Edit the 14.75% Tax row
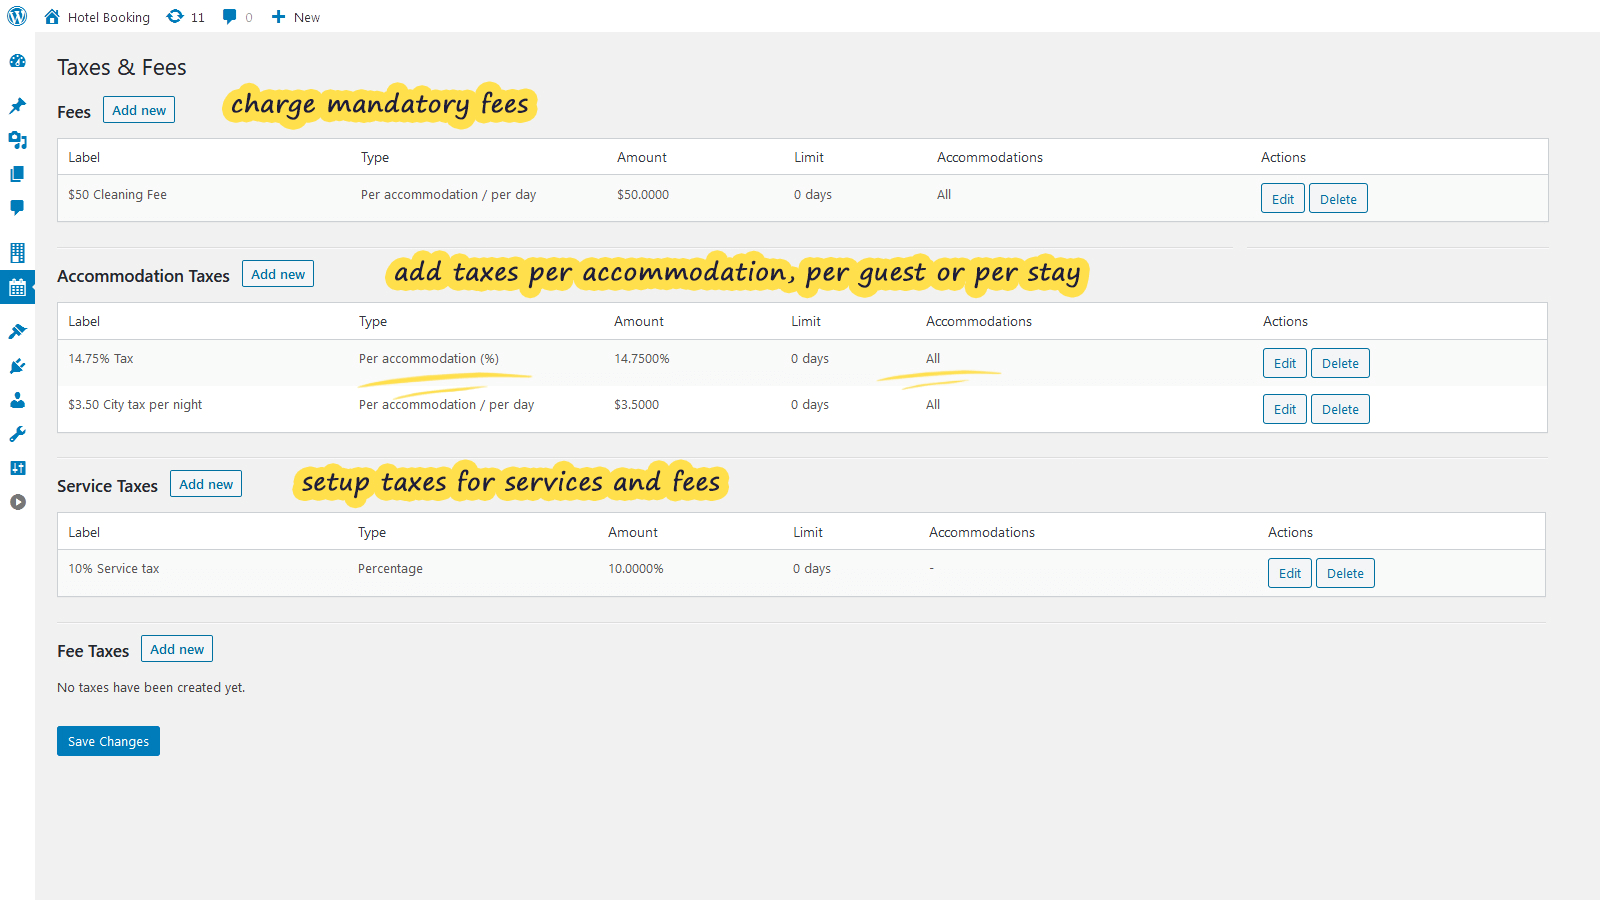The height and width of the screenshot is (900, 1600). [x=1285, y=363]
